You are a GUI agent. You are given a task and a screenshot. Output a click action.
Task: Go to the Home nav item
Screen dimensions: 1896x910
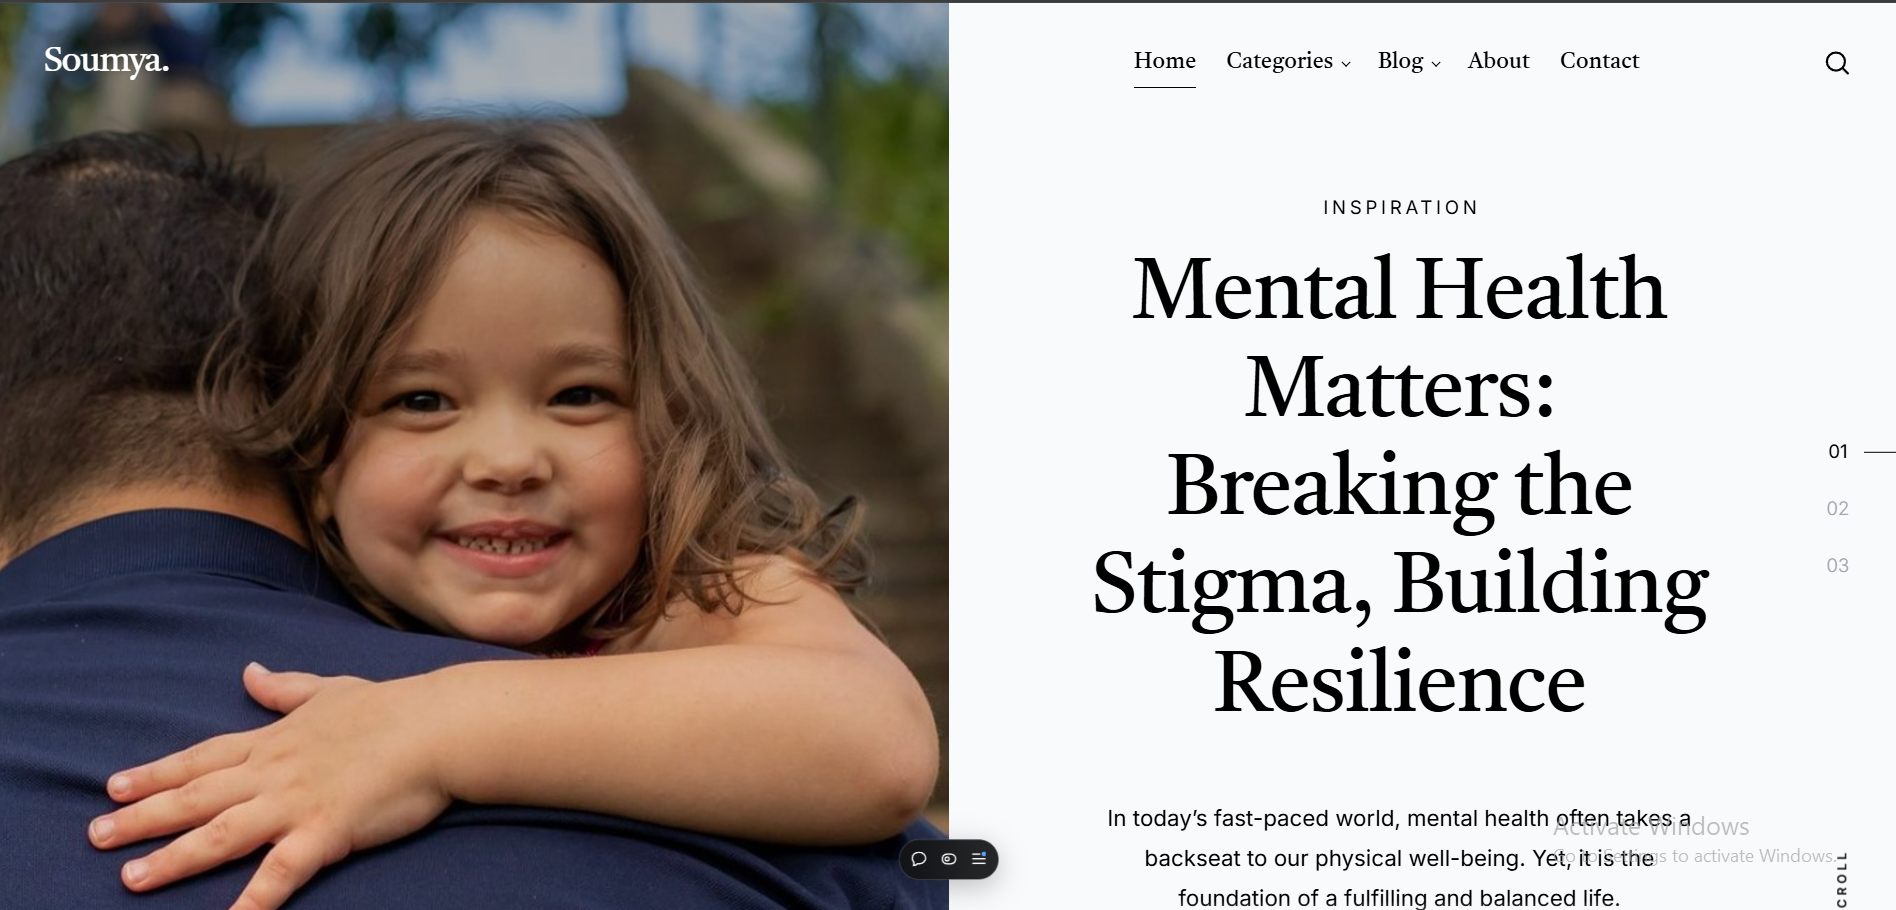tap(1164, 61)
